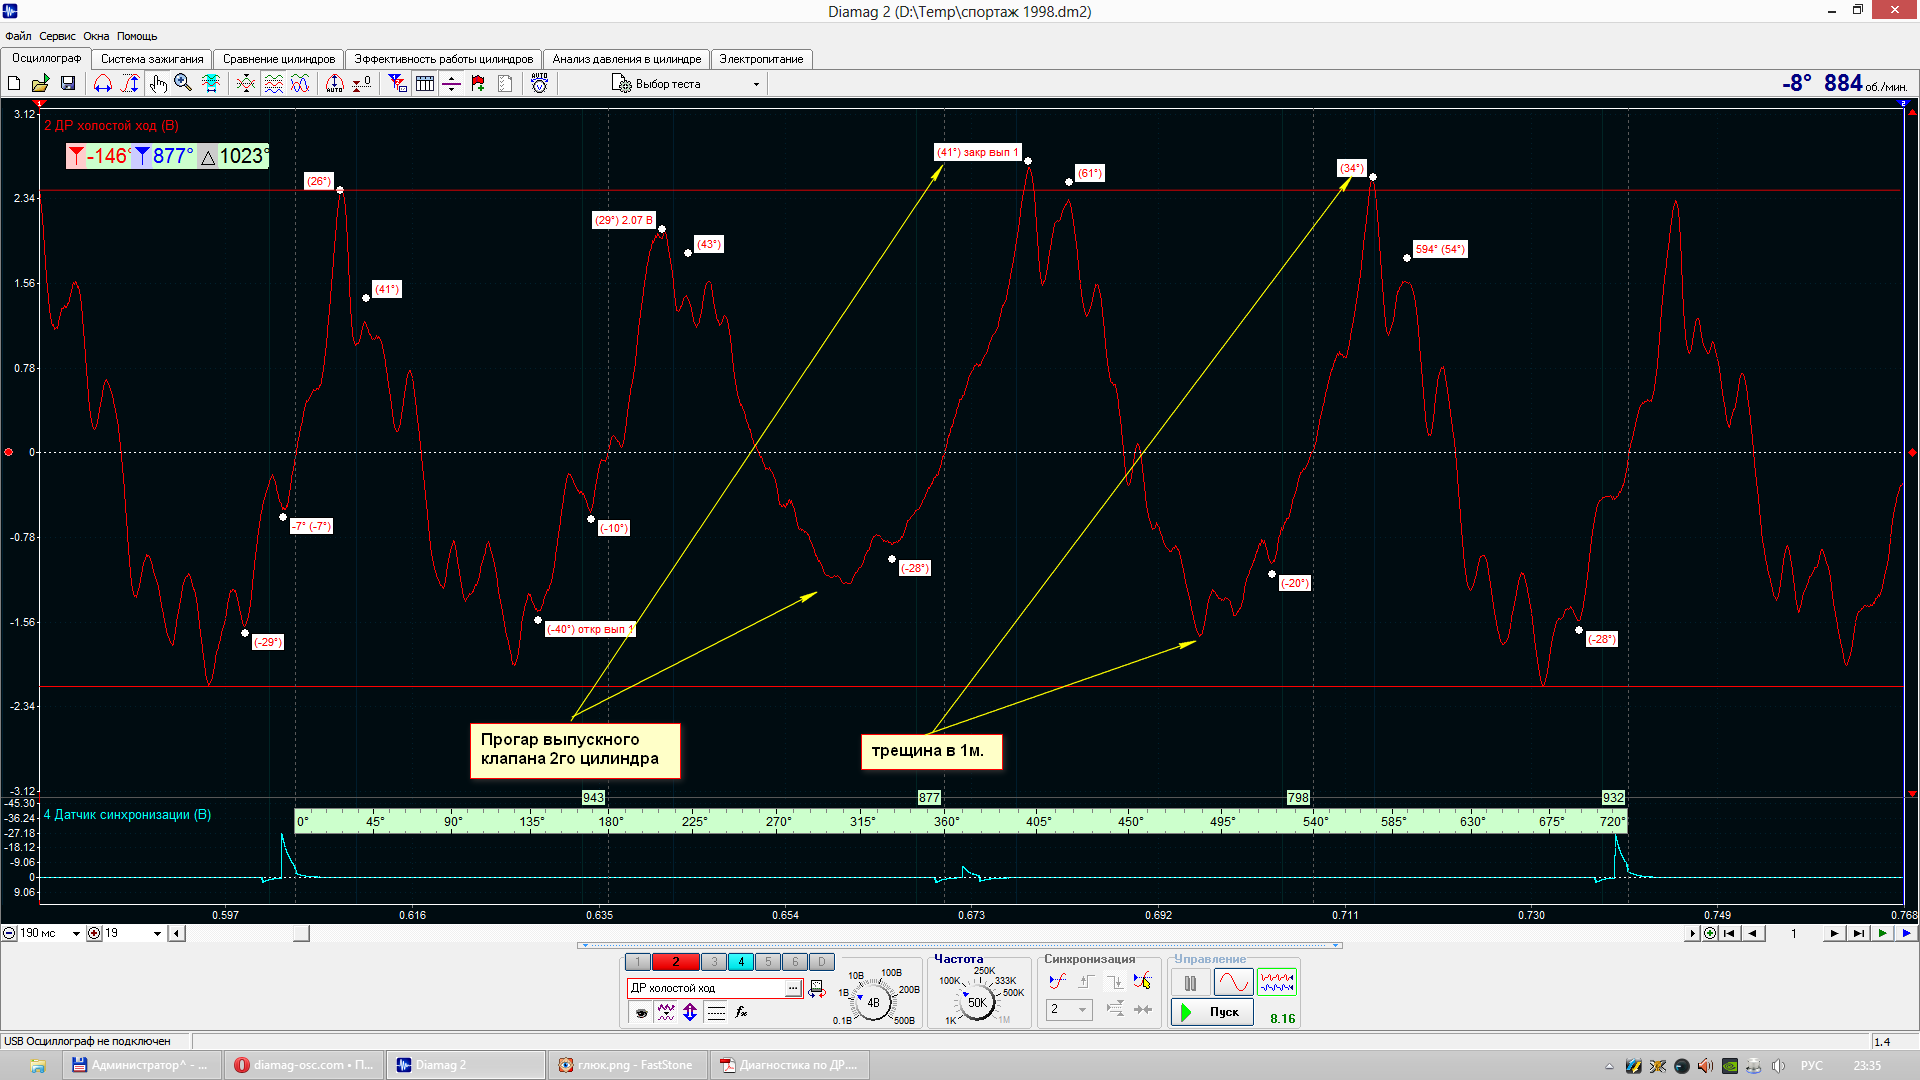Image resolution: width=1920 pixels, height=1080 pixels.
Task: Open the marker filter icon
Action: click(398, 84)
